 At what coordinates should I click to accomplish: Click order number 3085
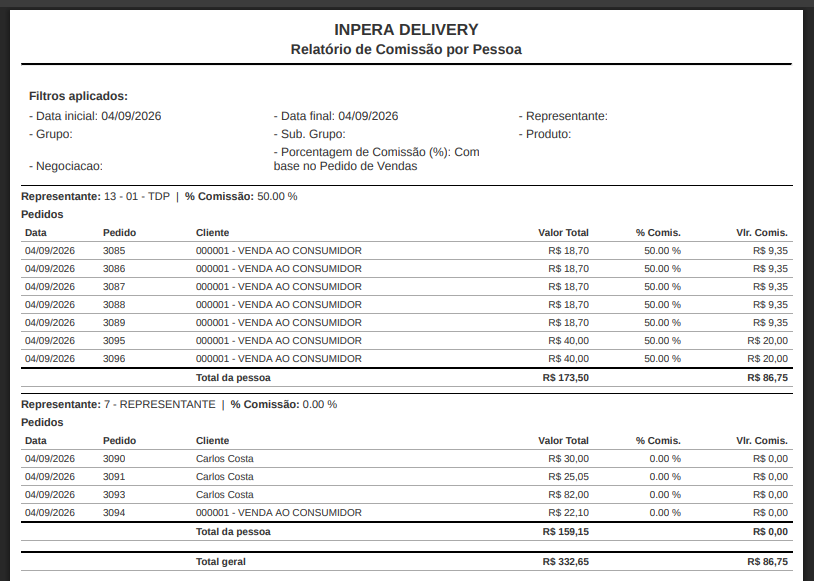[114, 251]
